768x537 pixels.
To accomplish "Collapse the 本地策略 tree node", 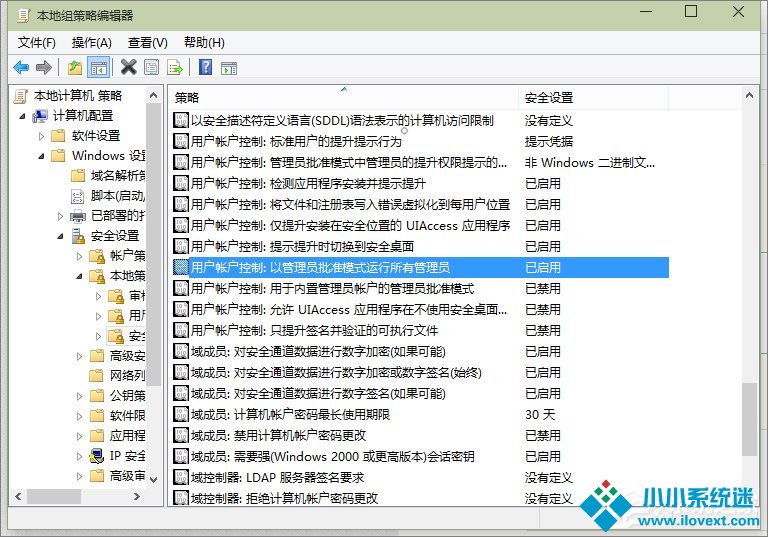I will (79, 277).
